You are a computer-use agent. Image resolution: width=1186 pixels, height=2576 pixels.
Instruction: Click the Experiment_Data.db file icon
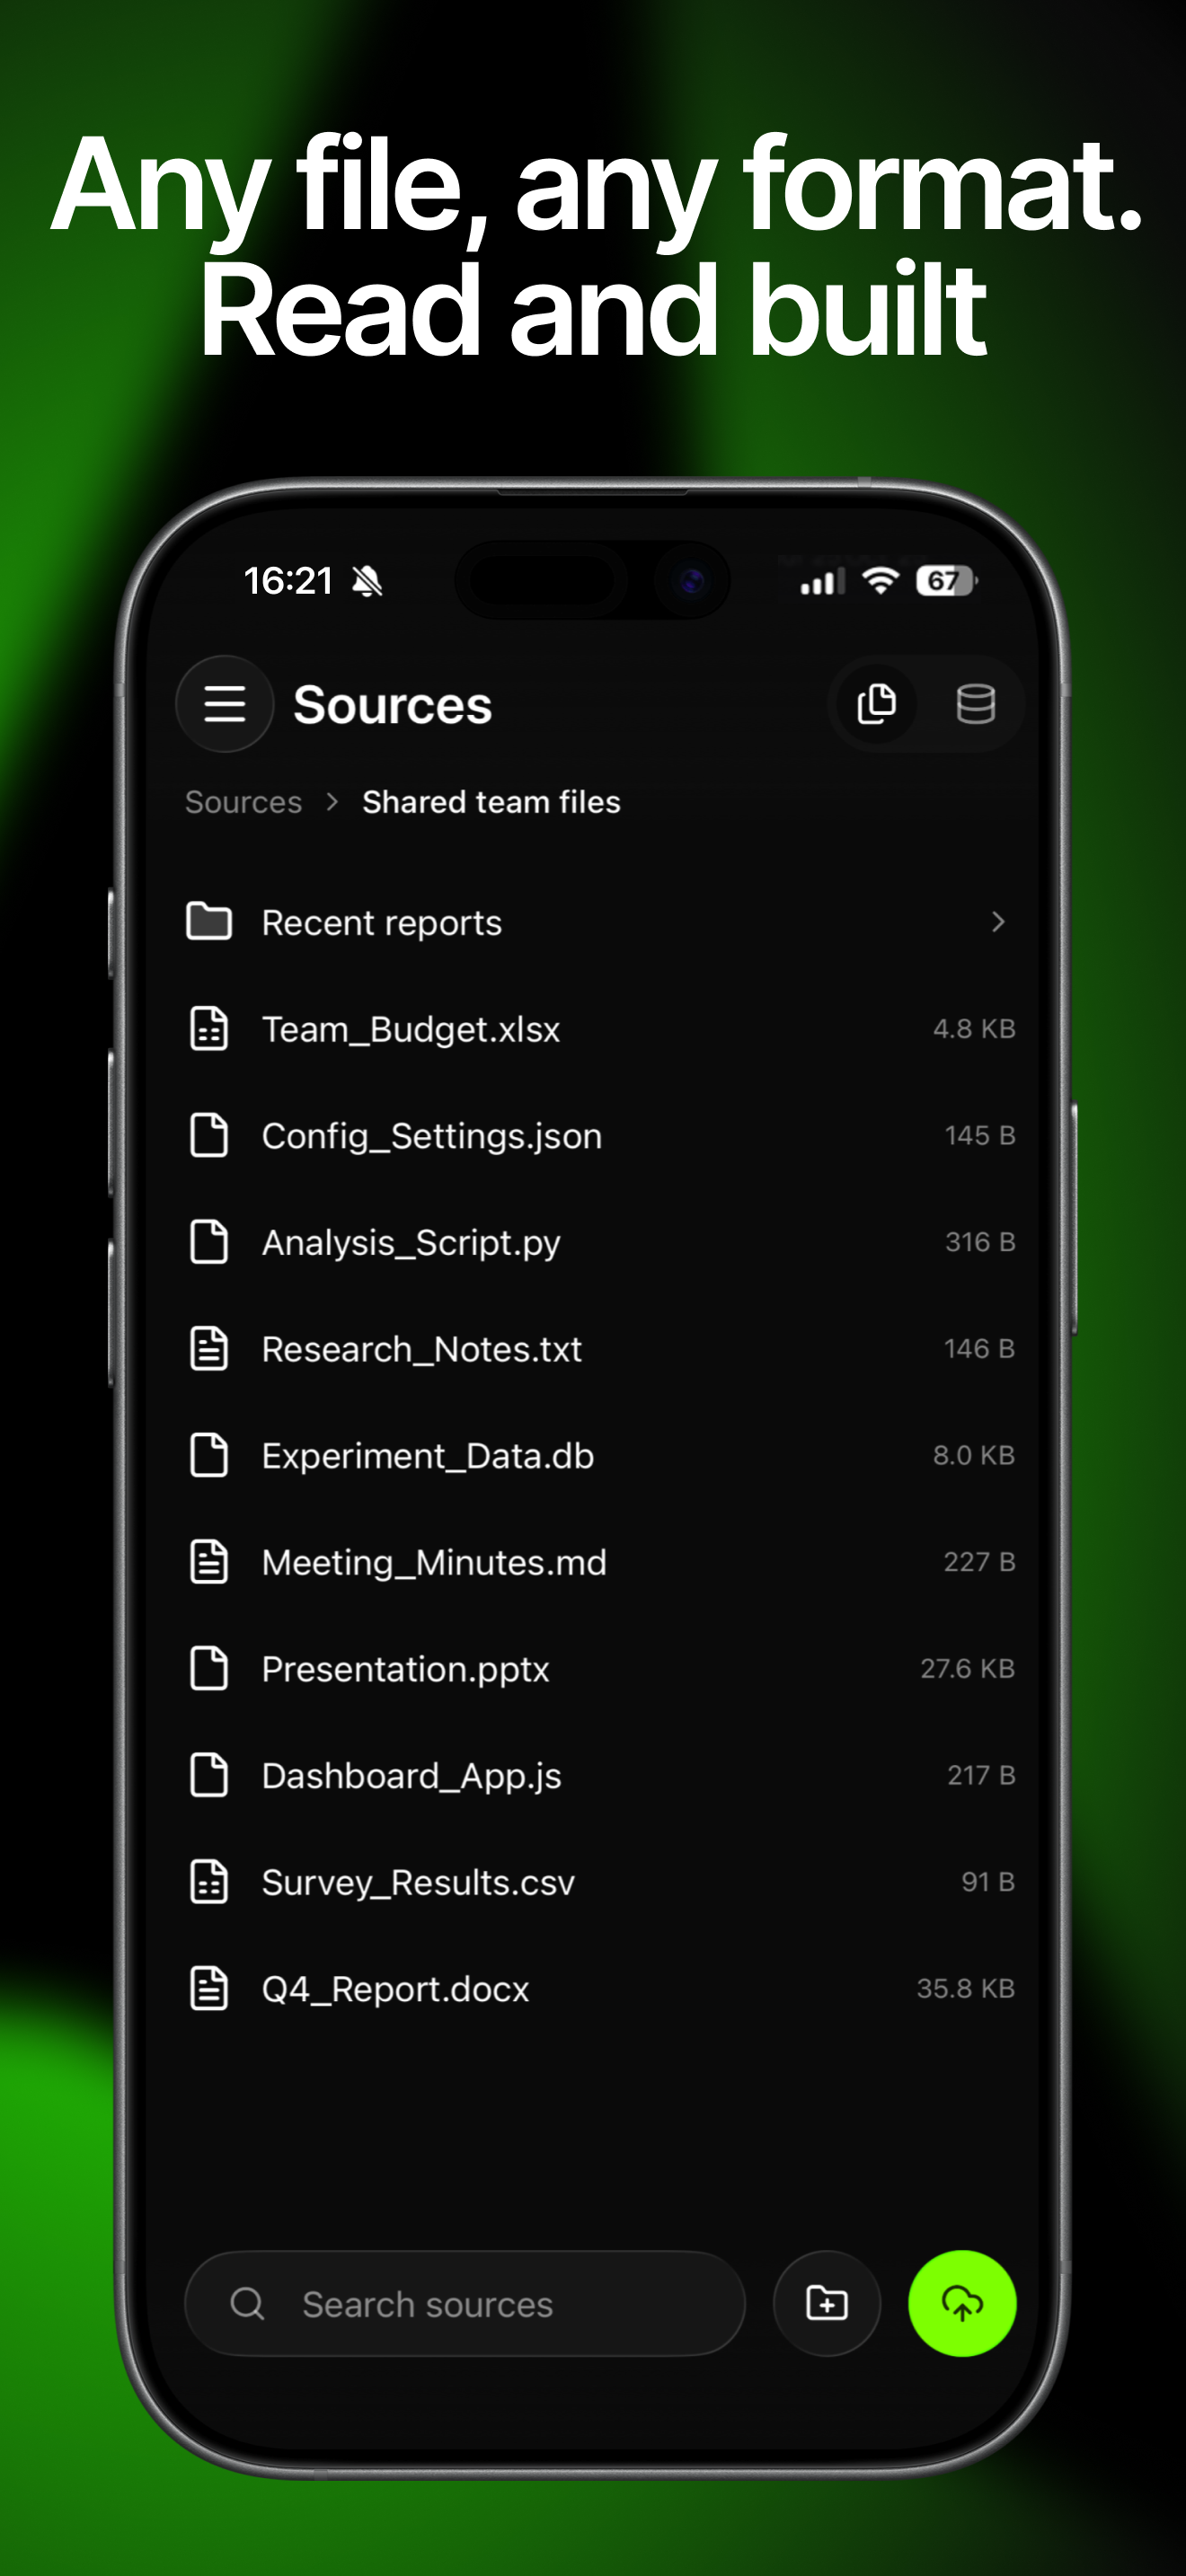pos(209,1455)
